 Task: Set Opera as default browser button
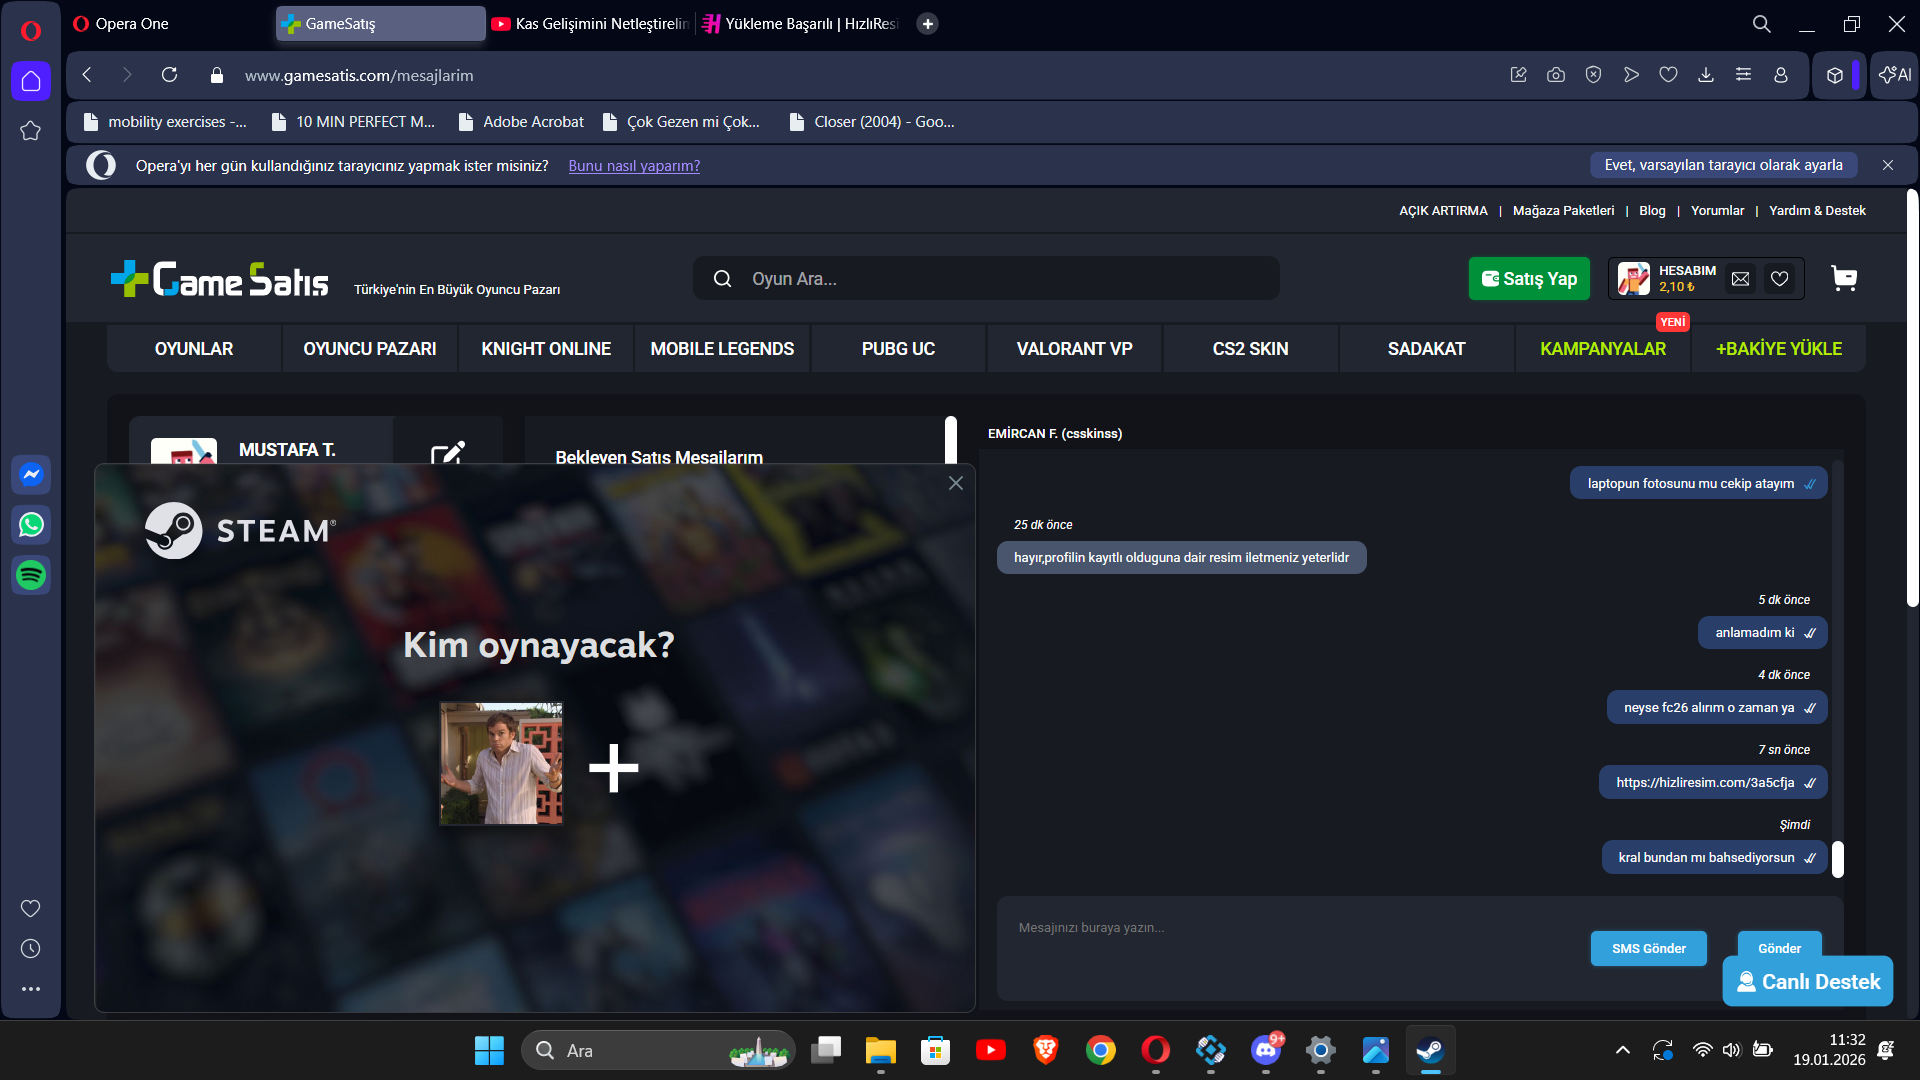[1724, 165]
